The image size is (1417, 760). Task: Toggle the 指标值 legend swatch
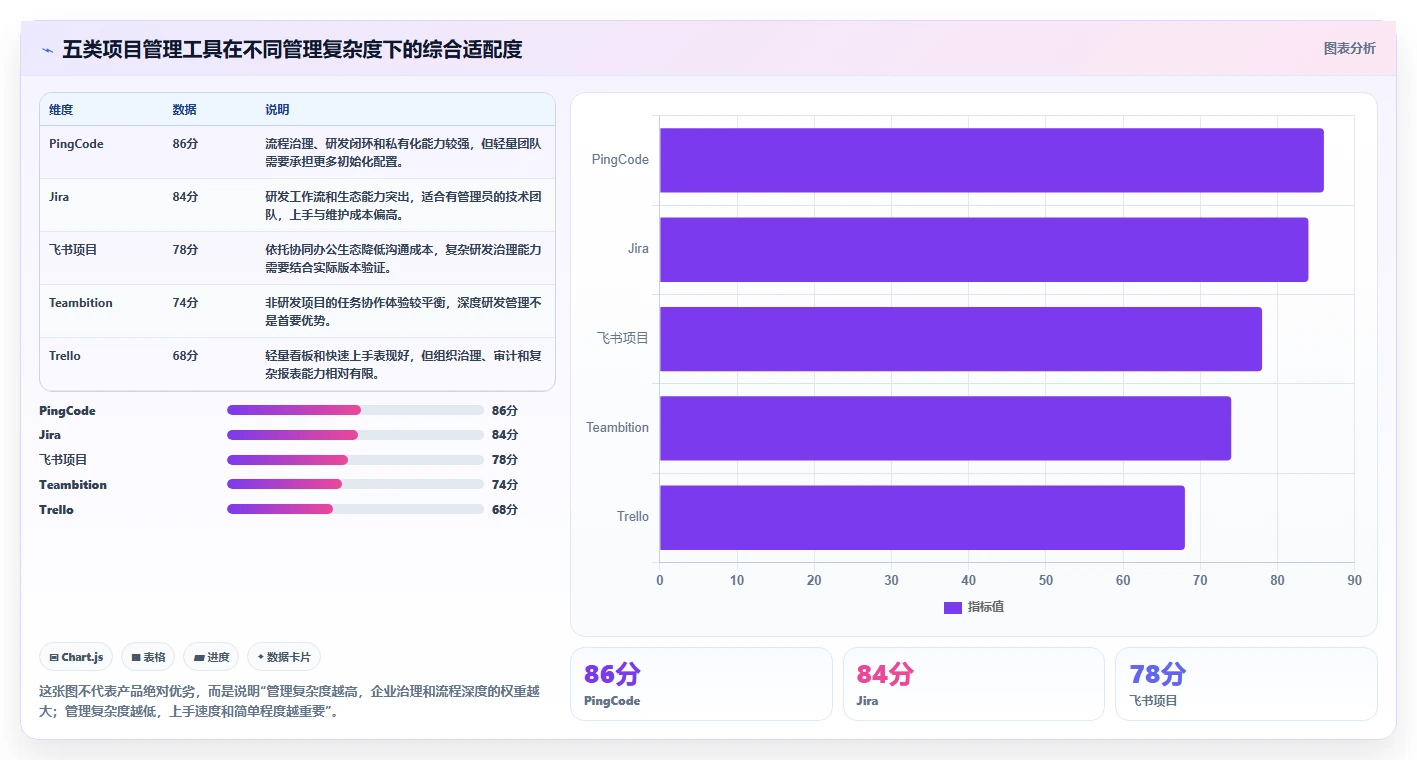(x=953, y=607)
